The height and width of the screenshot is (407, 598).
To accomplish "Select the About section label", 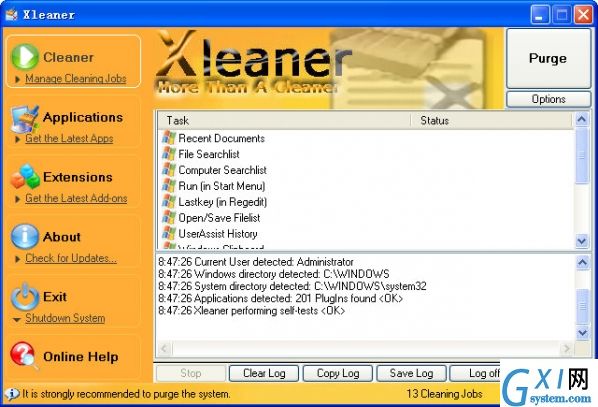I will click(x=61, y=237).
